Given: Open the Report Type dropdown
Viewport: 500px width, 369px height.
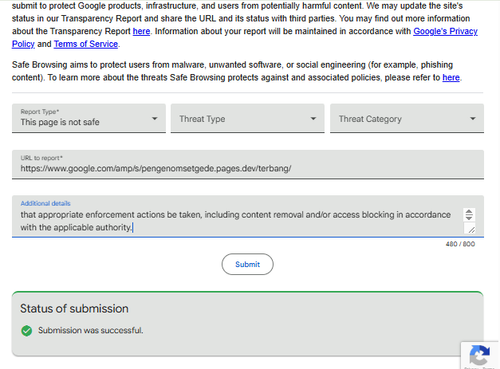Looking at the screenshot, I should tap(89, 118).
